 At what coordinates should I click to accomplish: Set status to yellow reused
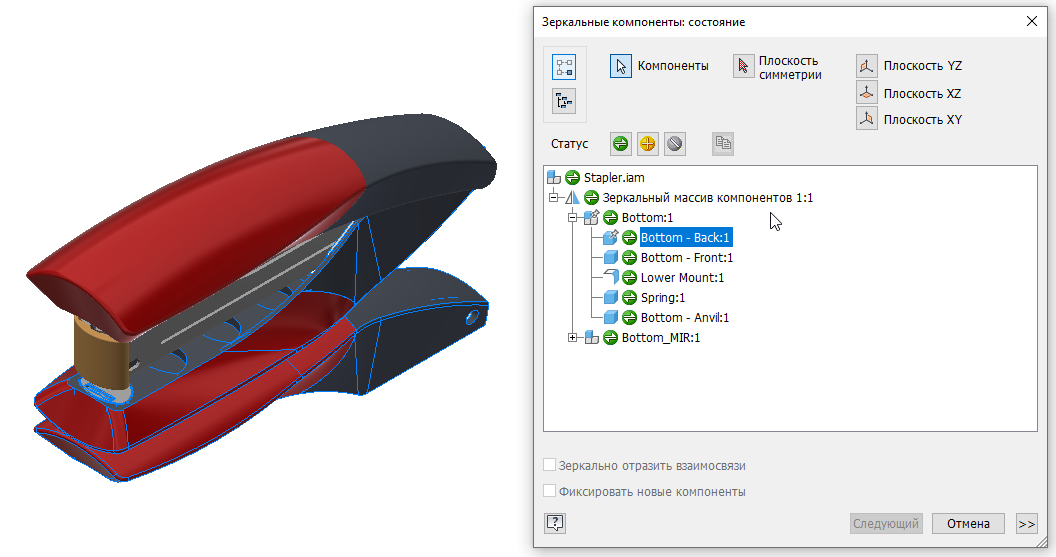click(647, 143)
